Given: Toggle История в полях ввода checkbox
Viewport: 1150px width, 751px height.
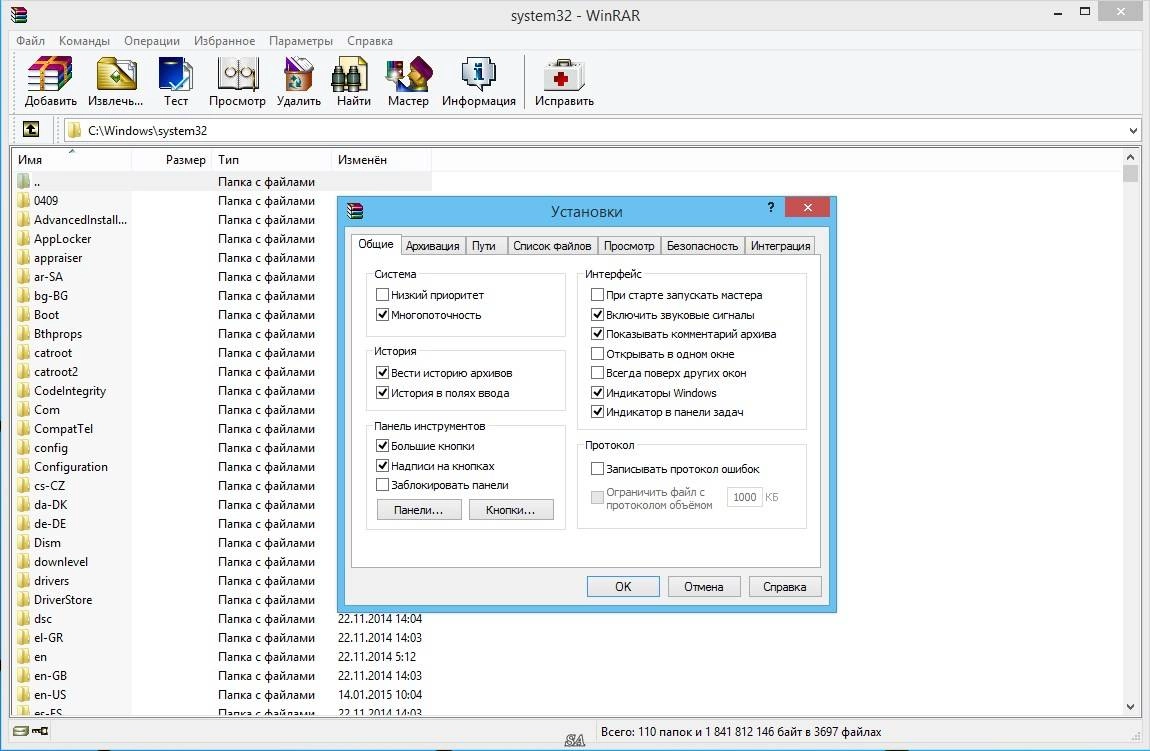Looking at the screenshot, I should pos(382,392).
